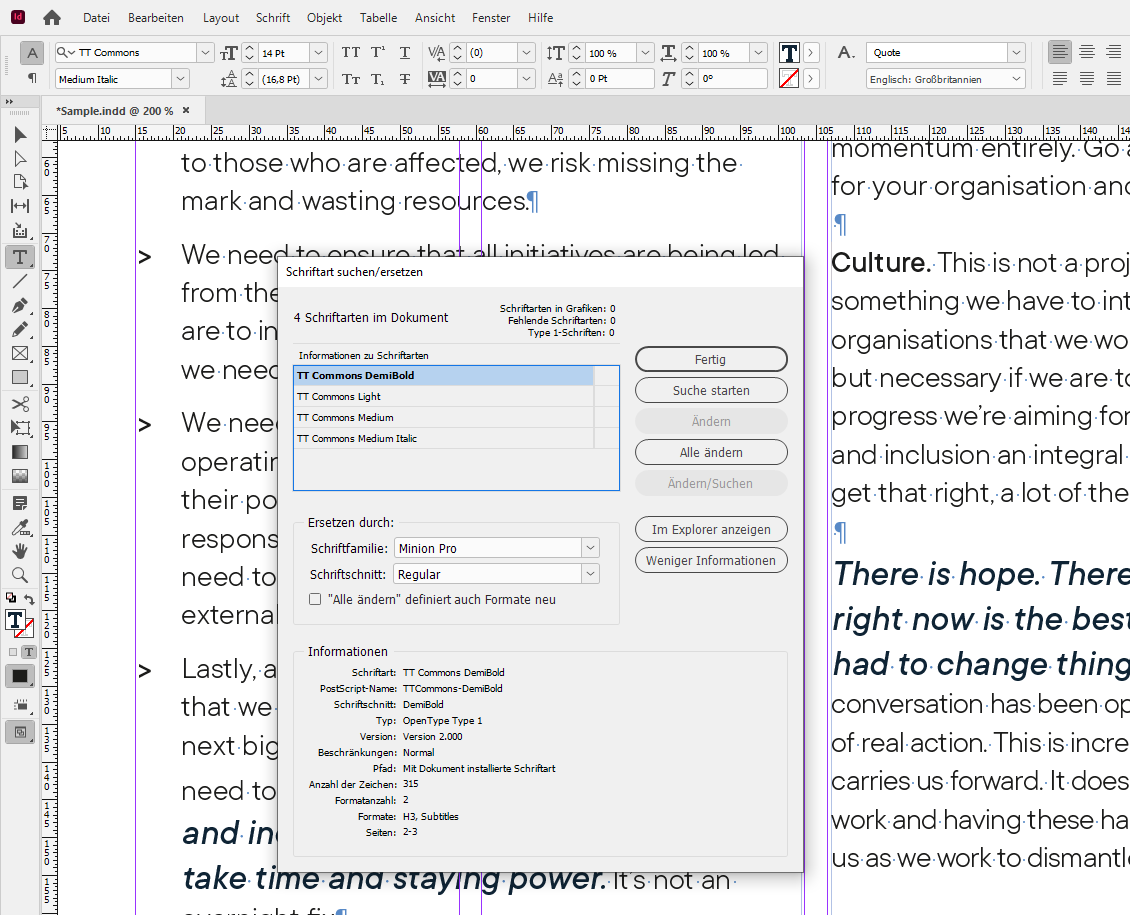Open the Schriftfamilie dropdown showing Minion Pro
Image resolution: width=1130 pixels, height=915 pixels.
pyautogui.click(x=590, y=548)
